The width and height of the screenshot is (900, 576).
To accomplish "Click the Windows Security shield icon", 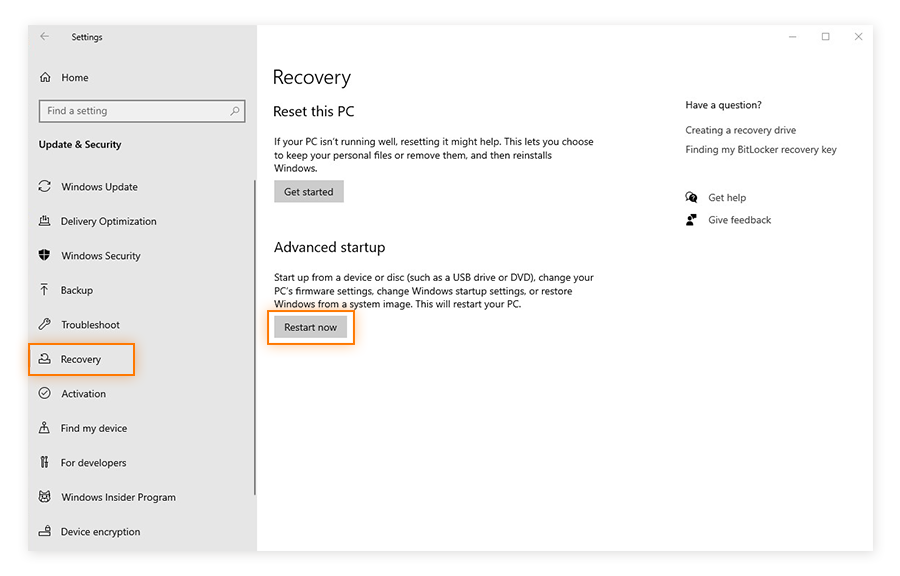I will tap(46, 255).
